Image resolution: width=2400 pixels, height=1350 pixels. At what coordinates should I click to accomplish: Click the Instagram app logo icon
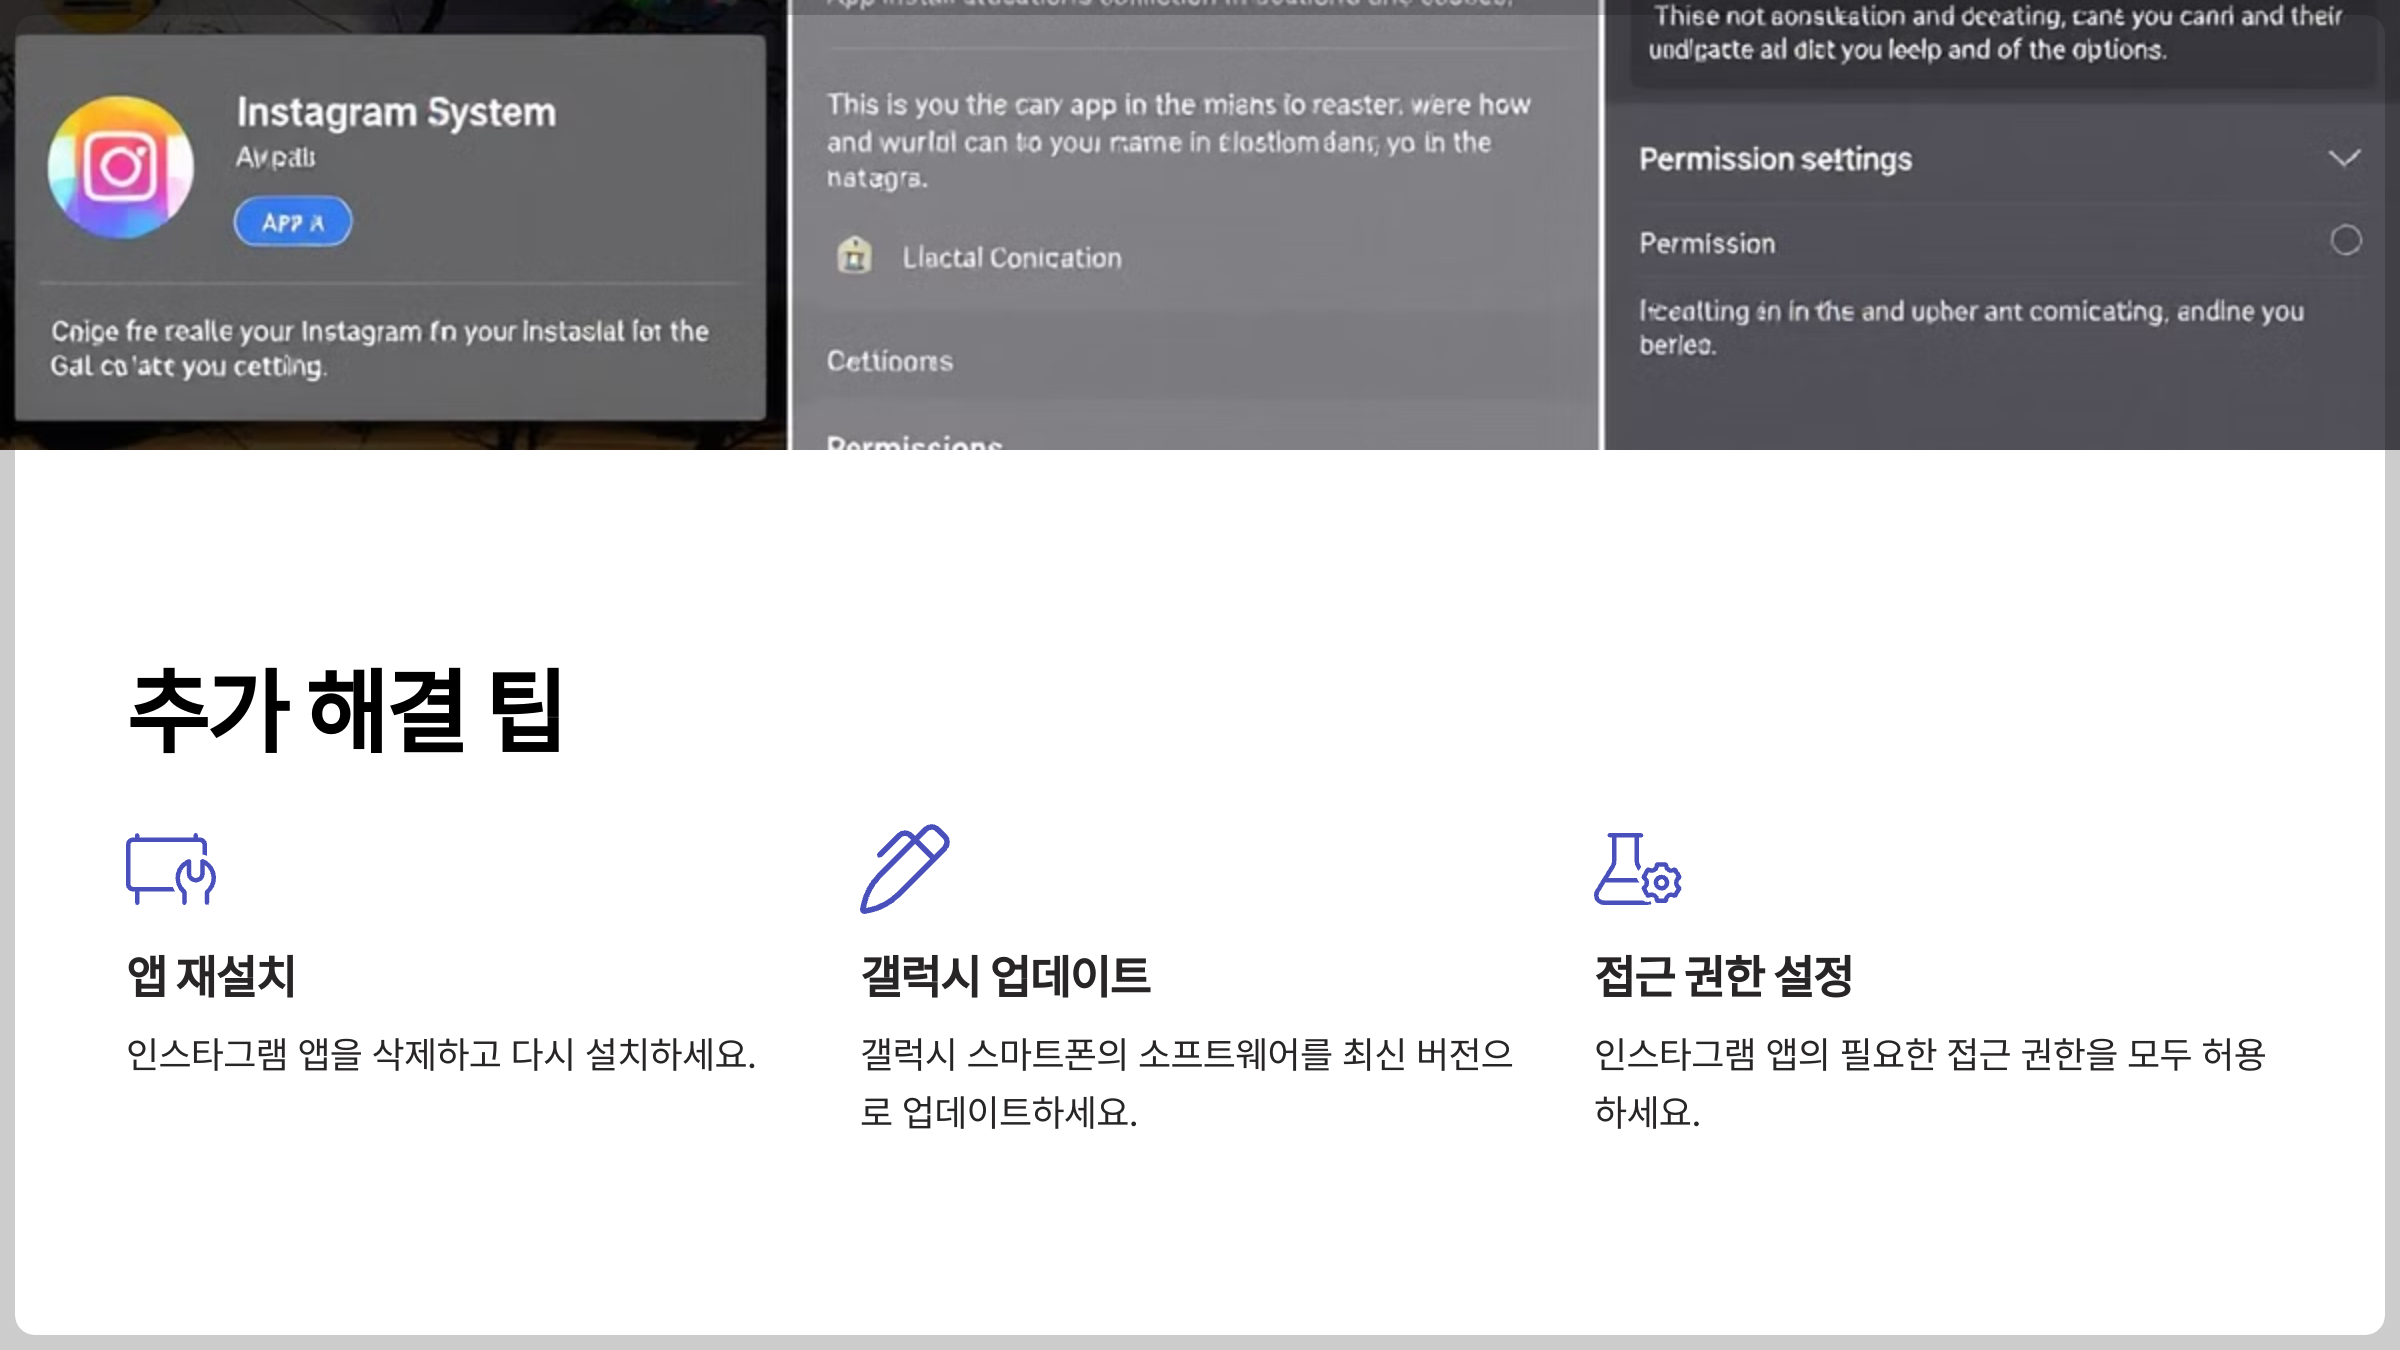click(121, 167)
